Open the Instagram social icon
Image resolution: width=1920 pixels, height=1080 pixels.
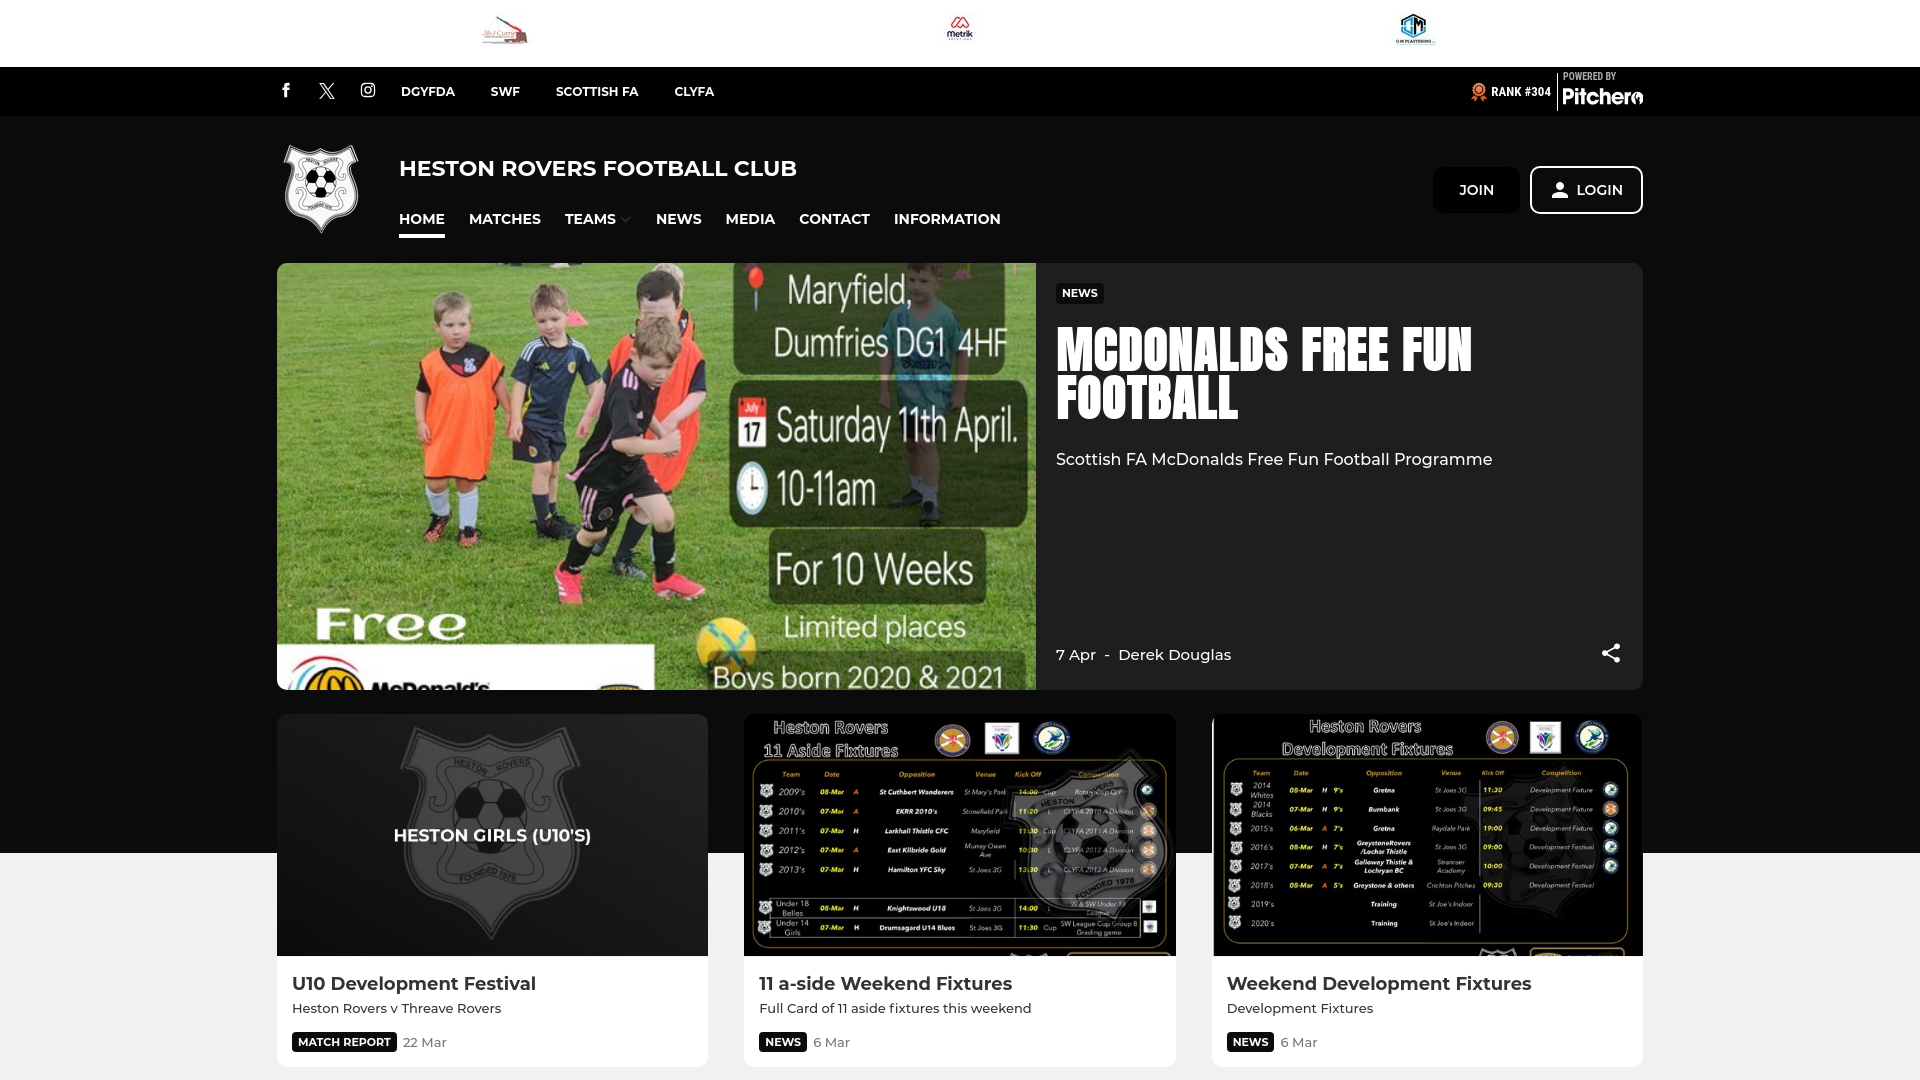(x=368, y=91)
